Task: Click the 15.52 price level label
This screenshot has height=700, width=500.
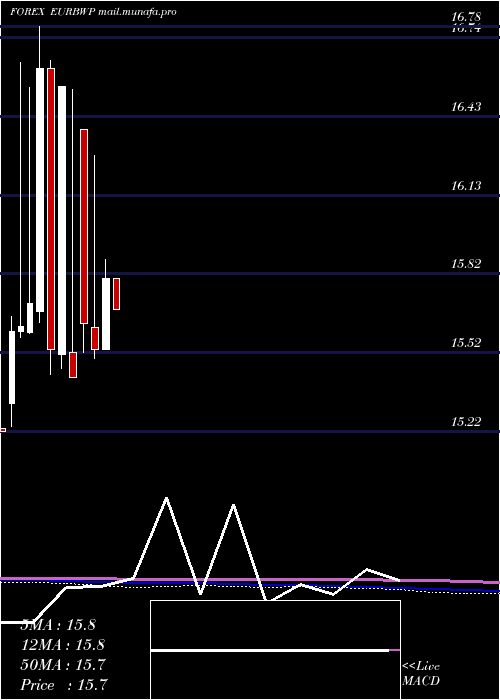Action: [x=466, y=343]
